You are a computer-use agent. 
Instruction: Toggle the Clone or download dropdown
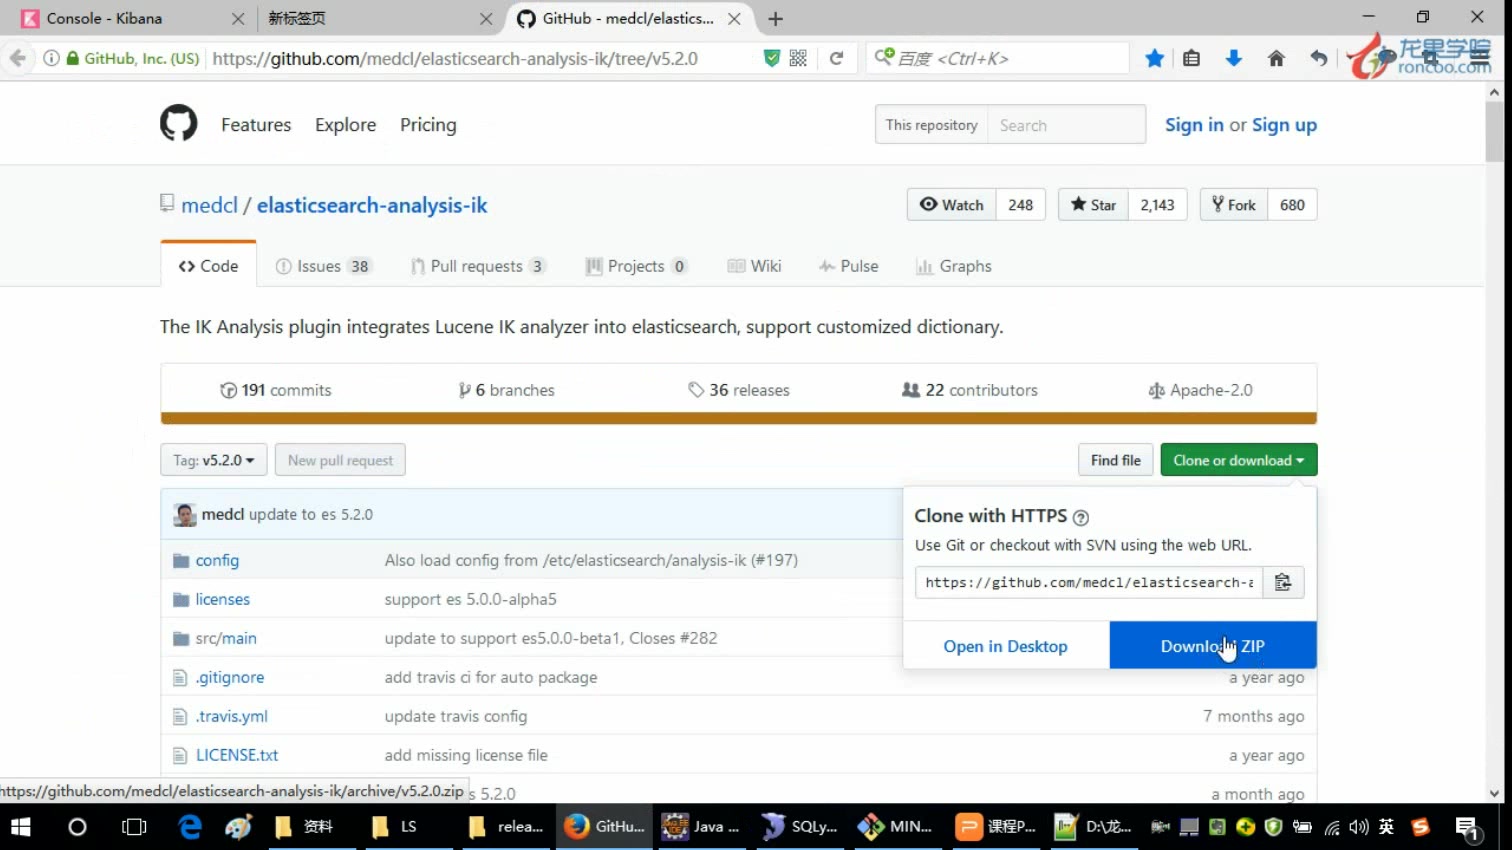(1238, 460)
